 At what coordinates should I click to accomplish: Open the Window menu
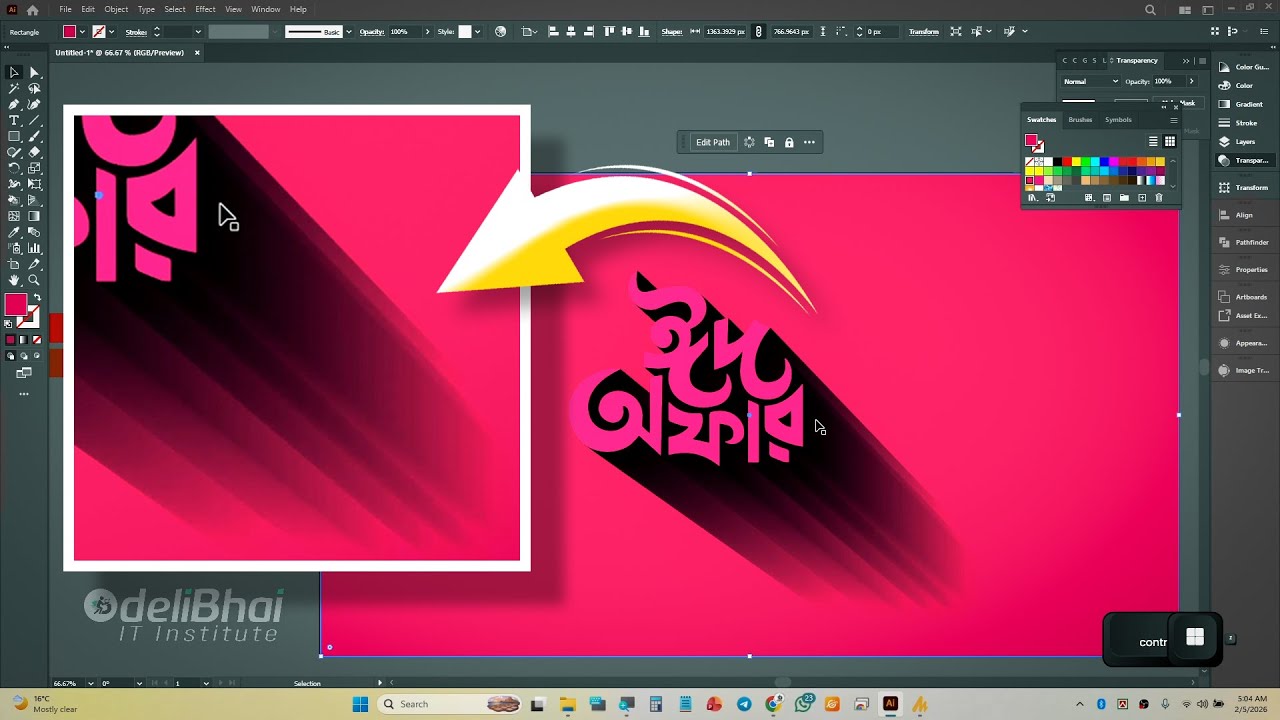[x=265, y=9]
